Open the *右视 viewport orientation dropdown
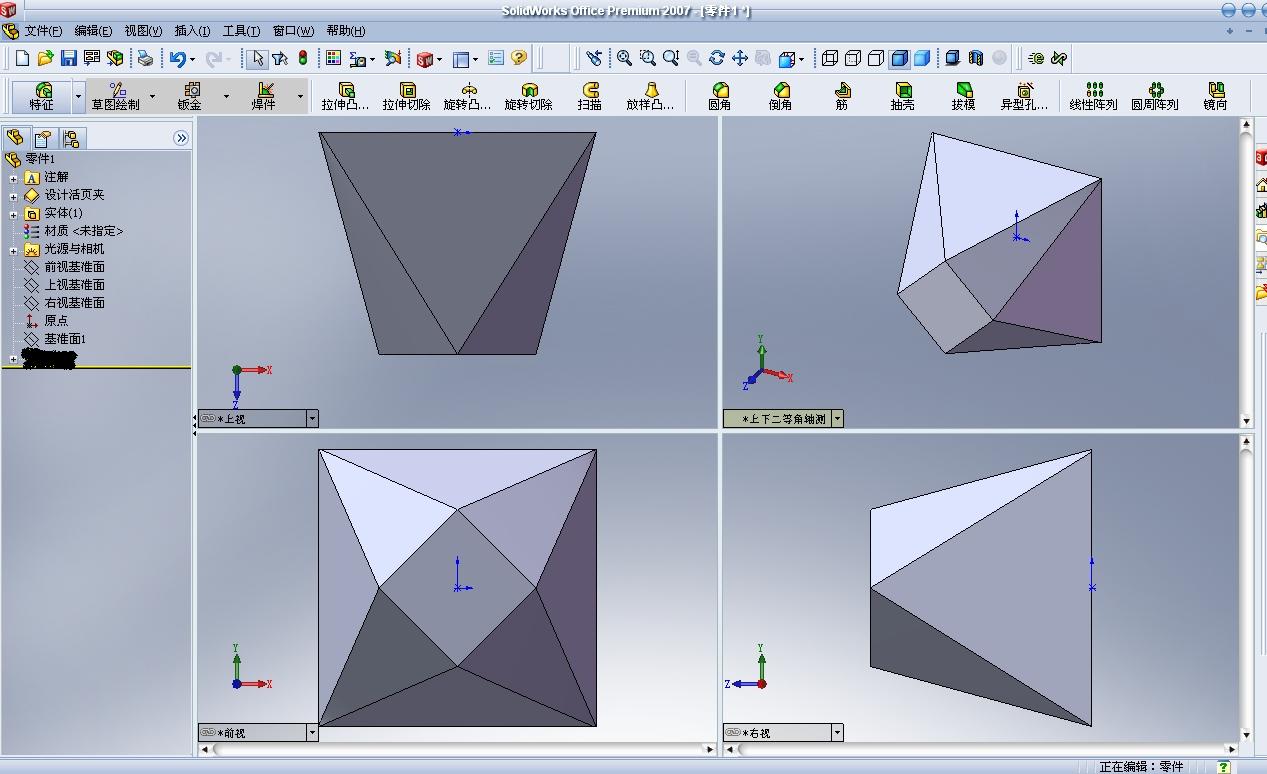This screenshot has width=1267, height=774. point(837,733)
